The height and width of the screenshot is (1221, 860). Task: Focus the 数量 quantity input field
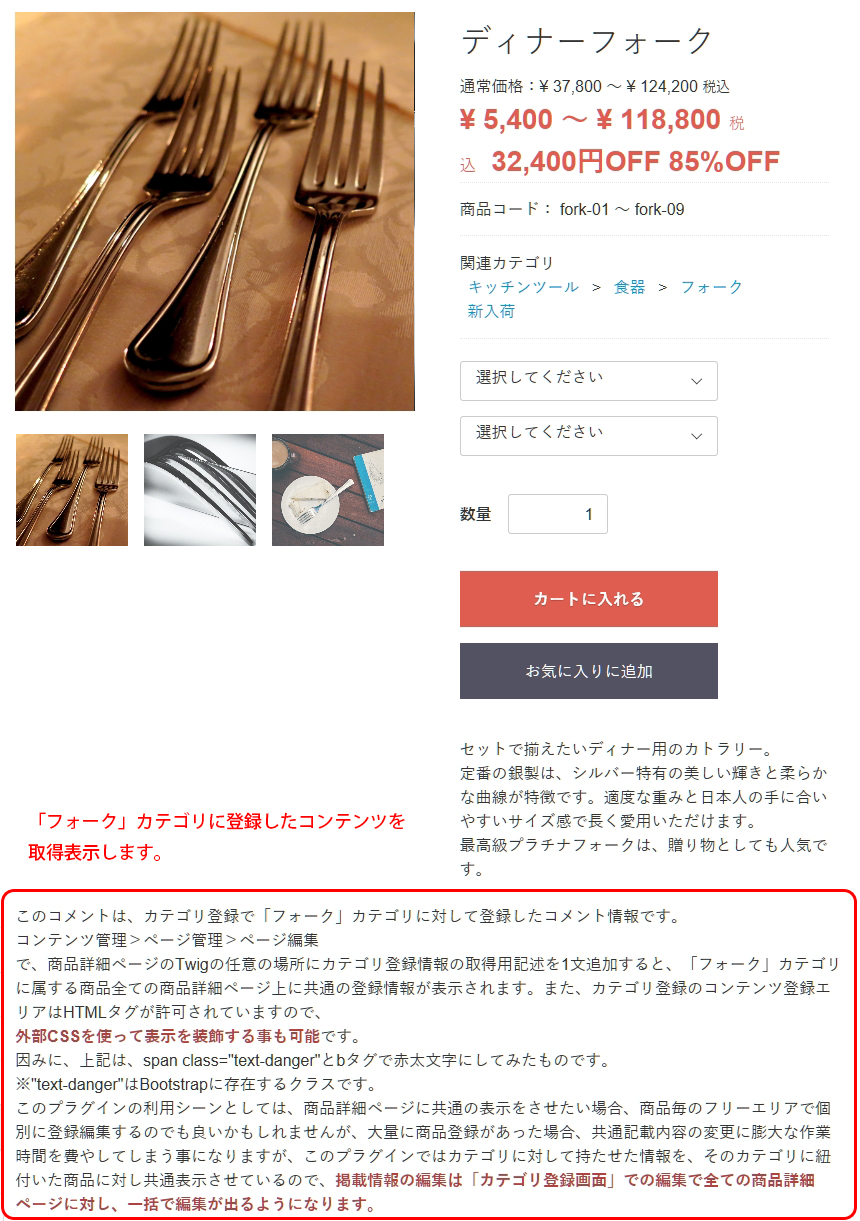coord(558,514)
